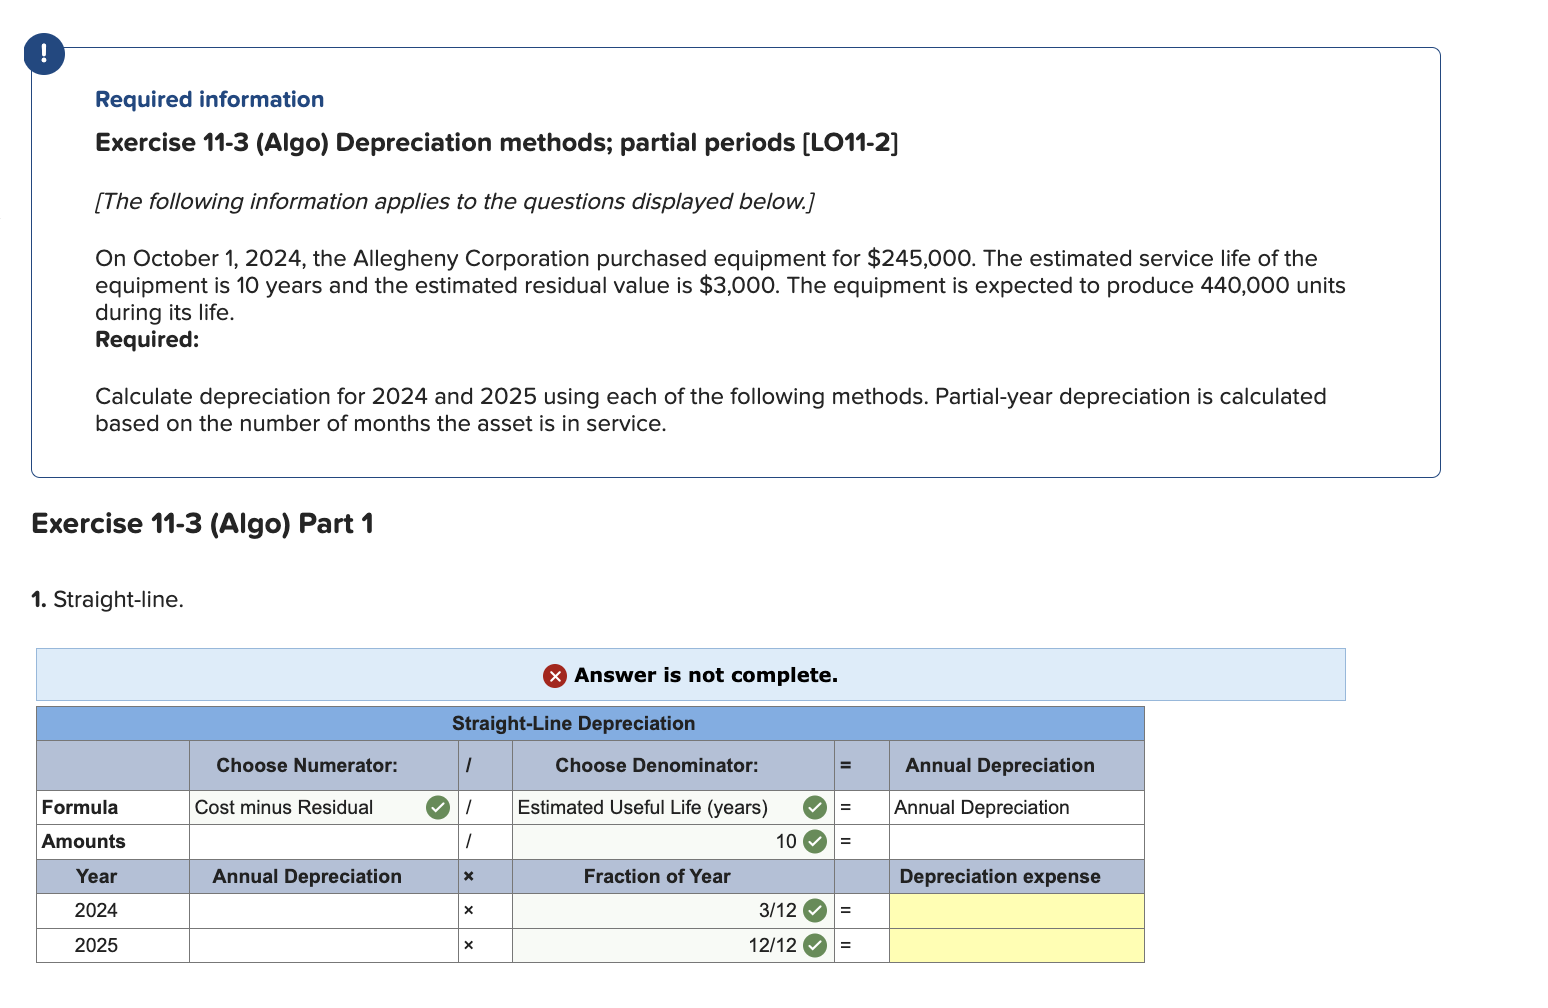Click the Year column header
Image resolution: width=1548 pixels, height=1008 pixels.
(x=96, y=876)
